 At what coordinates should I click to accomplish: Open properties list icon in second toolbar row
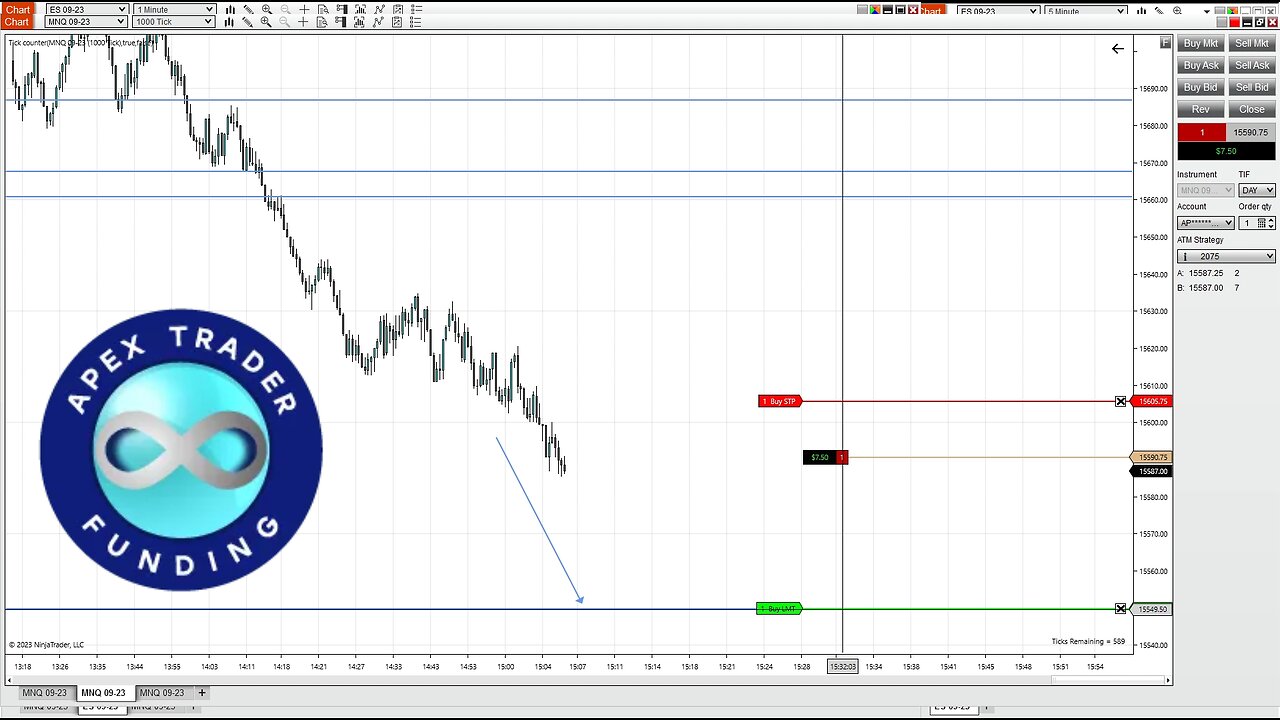(x=416, y=21)
